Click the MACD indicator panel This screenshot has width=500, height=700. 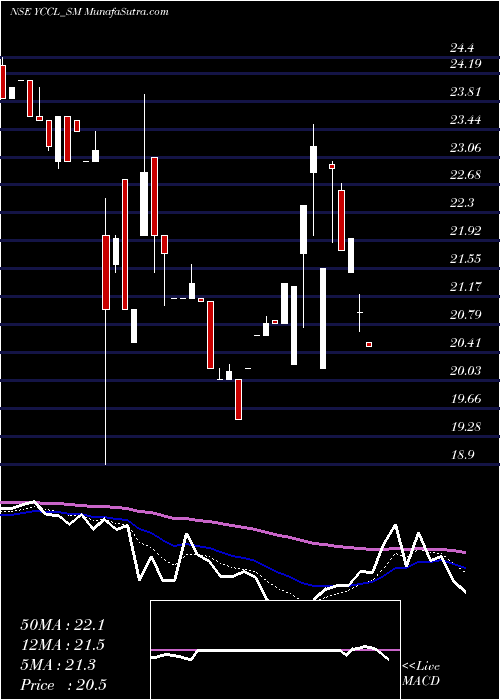(x=275, y=650)
